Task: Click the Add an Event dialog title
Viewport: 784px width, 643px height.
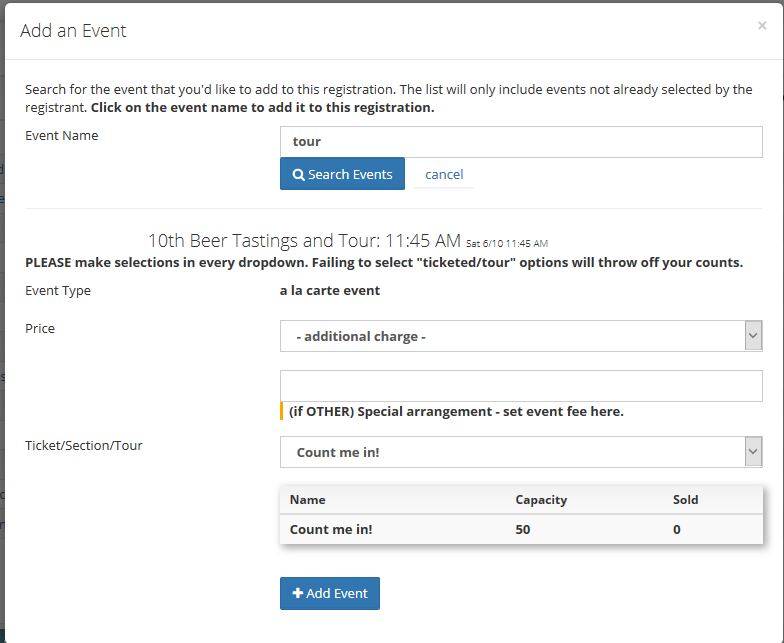Action: (73, 31)
